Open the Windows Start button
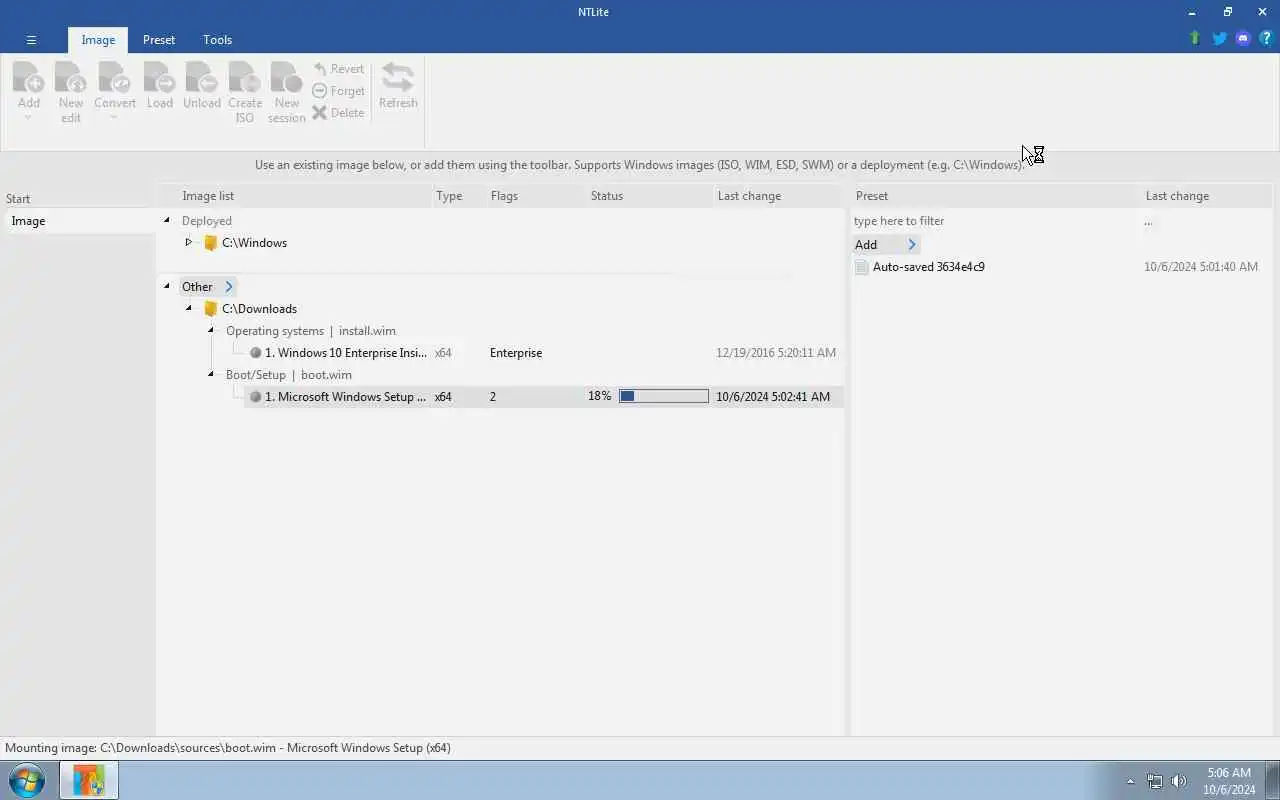This screenshot has height=800, width=1280. tap(27, 780)
